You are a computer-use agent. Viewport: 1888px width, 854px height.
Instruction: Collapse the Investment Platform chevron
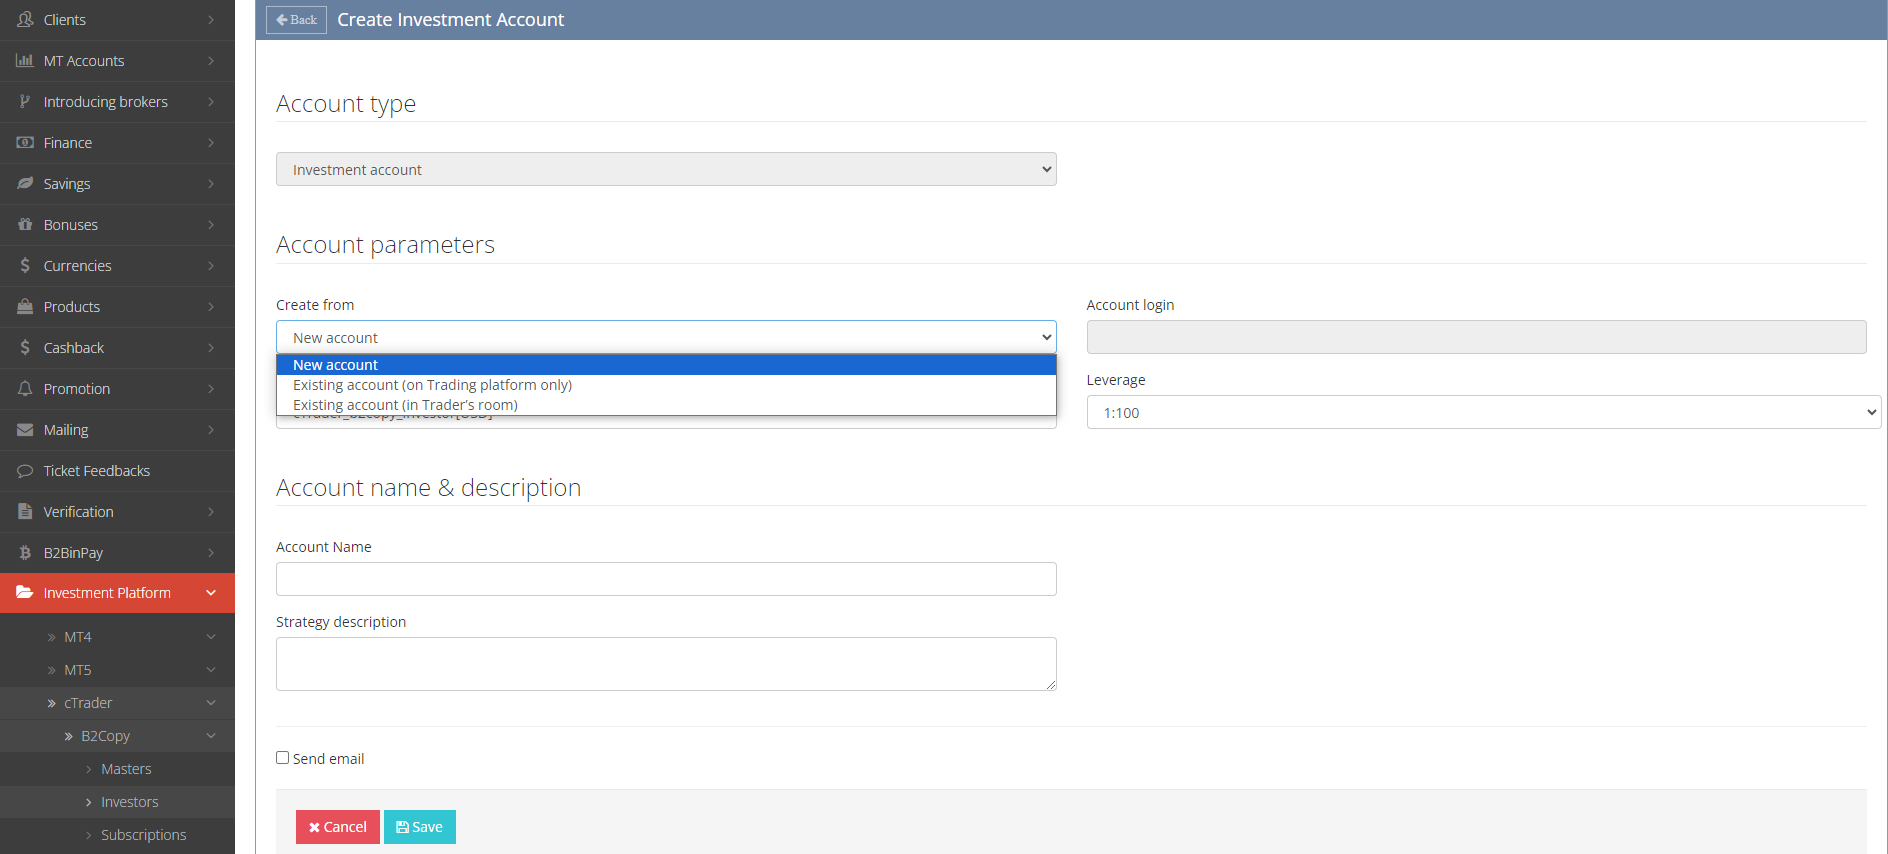[211, 593]
